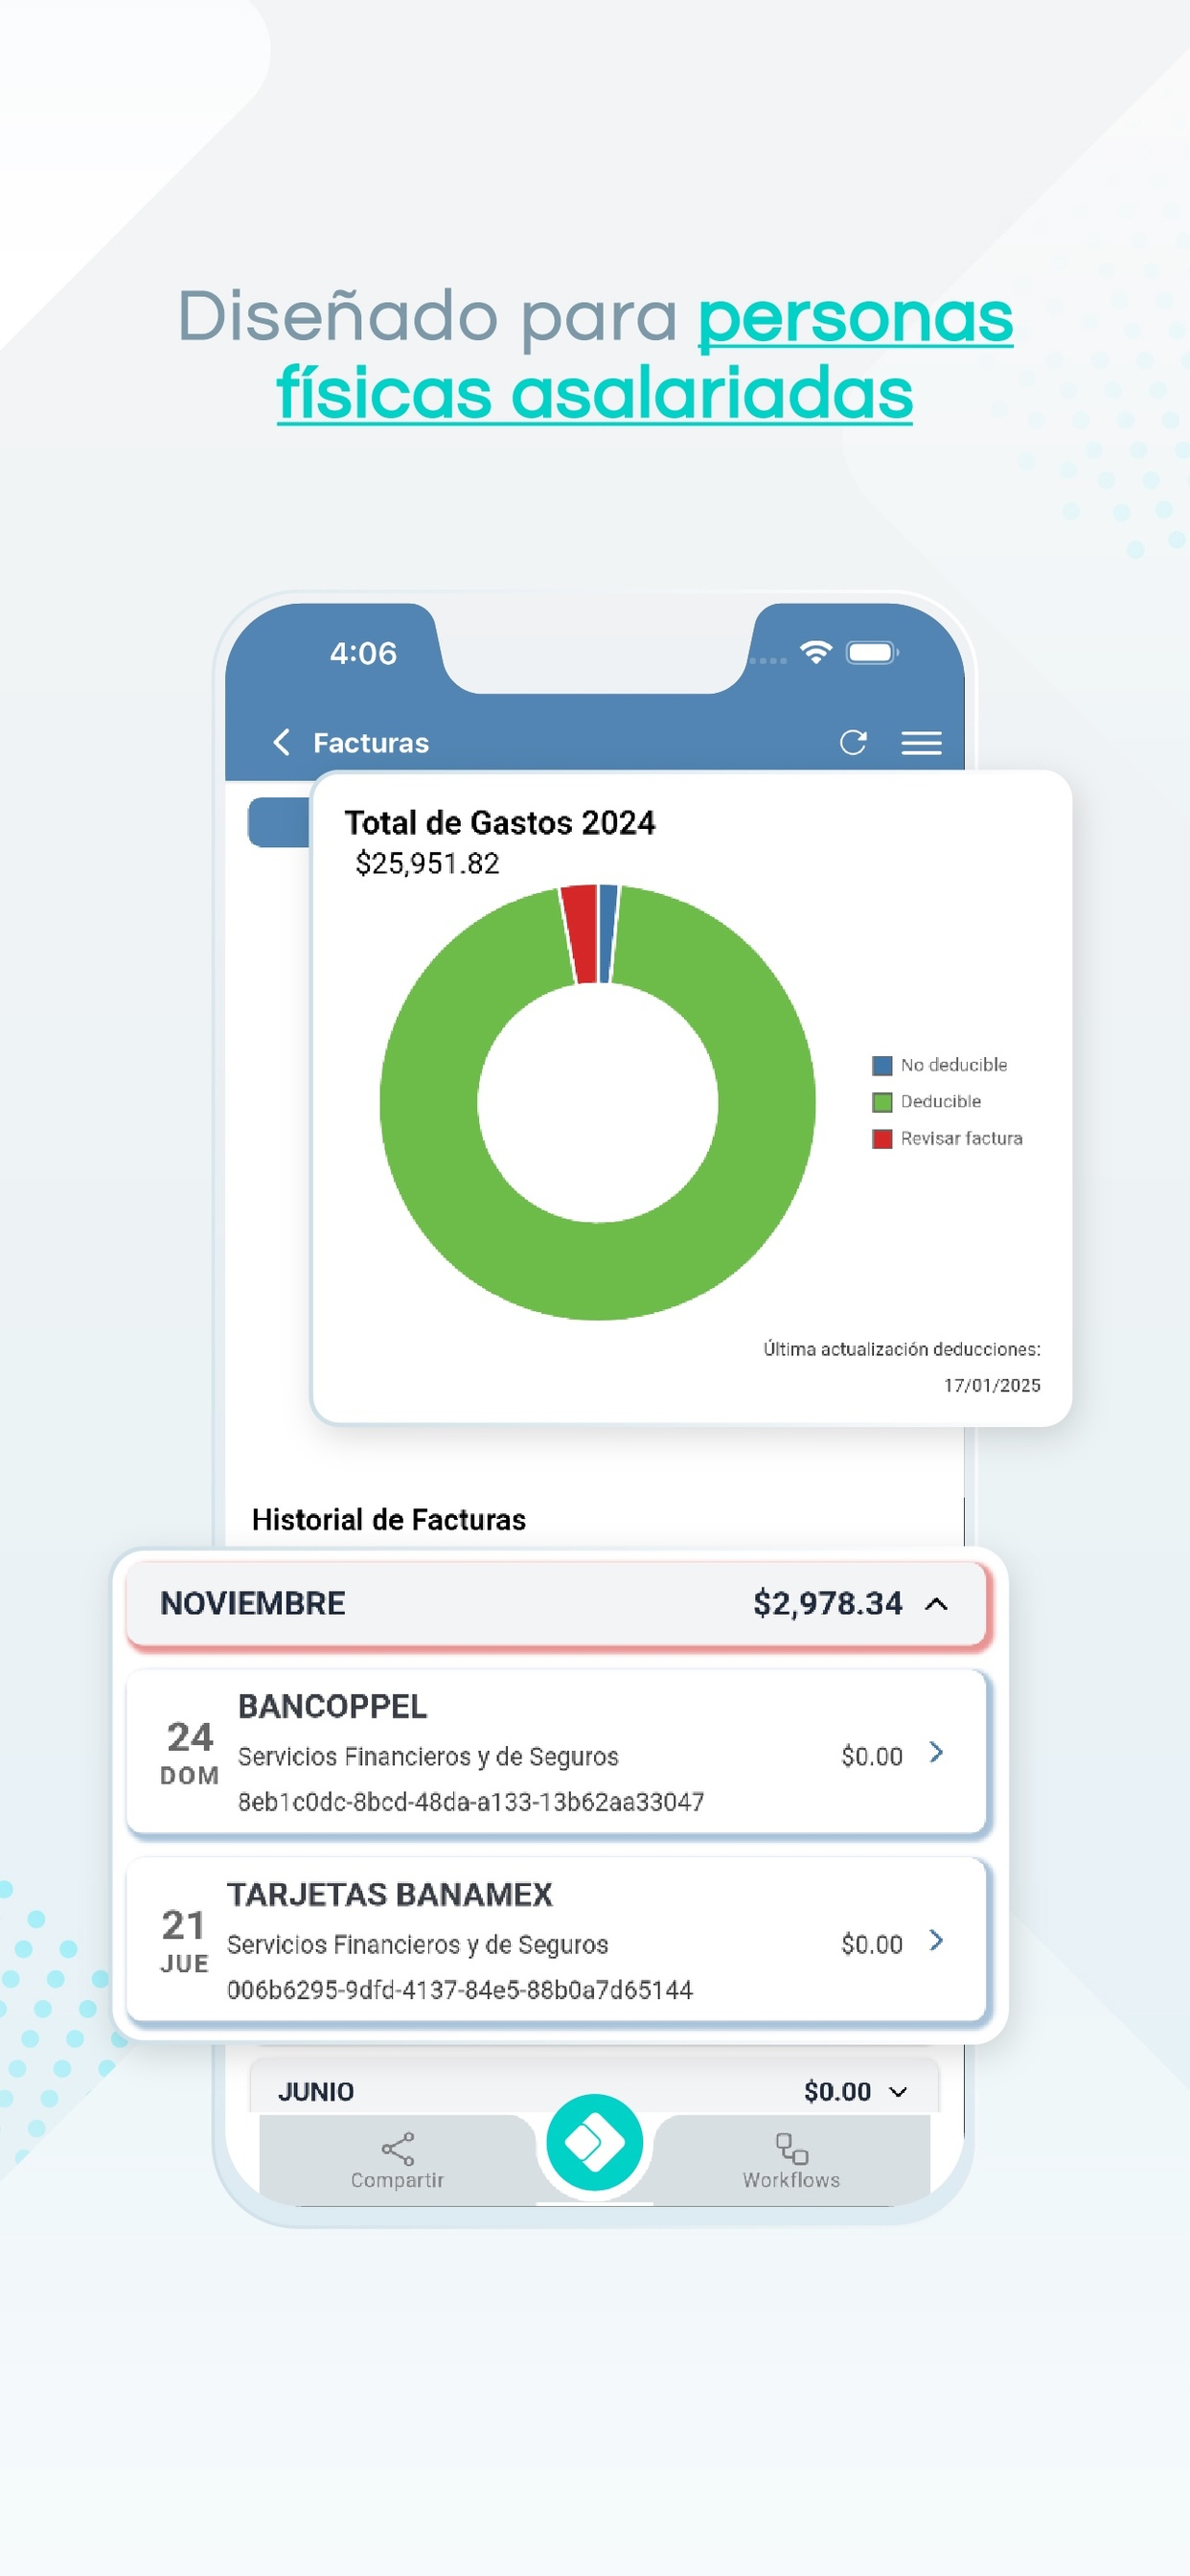Tap BANAMEX Servicios Financieros y de Seguros

(417, 1945)
